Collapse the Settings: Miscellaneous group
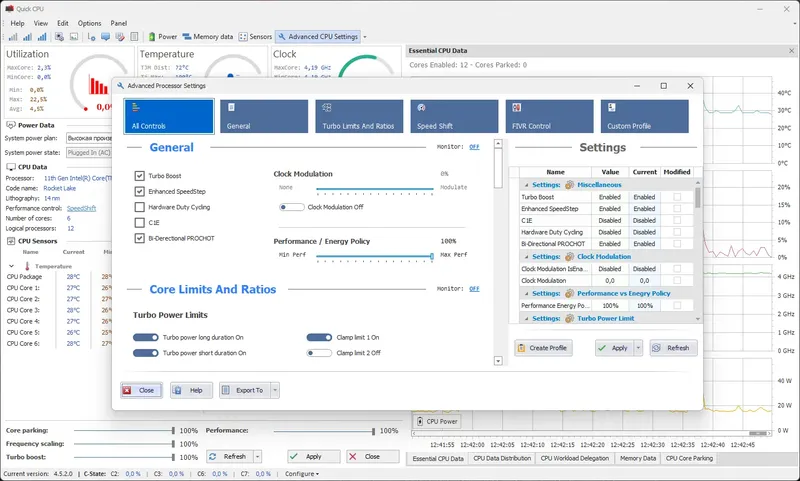 coord(526,185)
